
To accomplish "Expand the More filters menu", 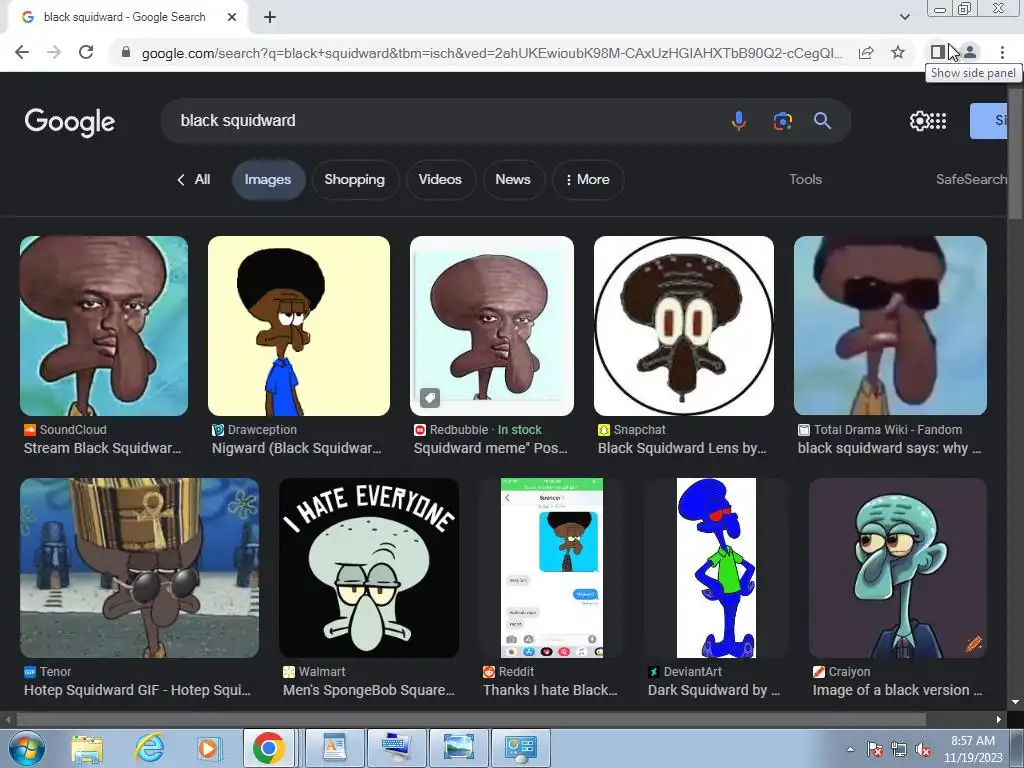I will 587,180.
